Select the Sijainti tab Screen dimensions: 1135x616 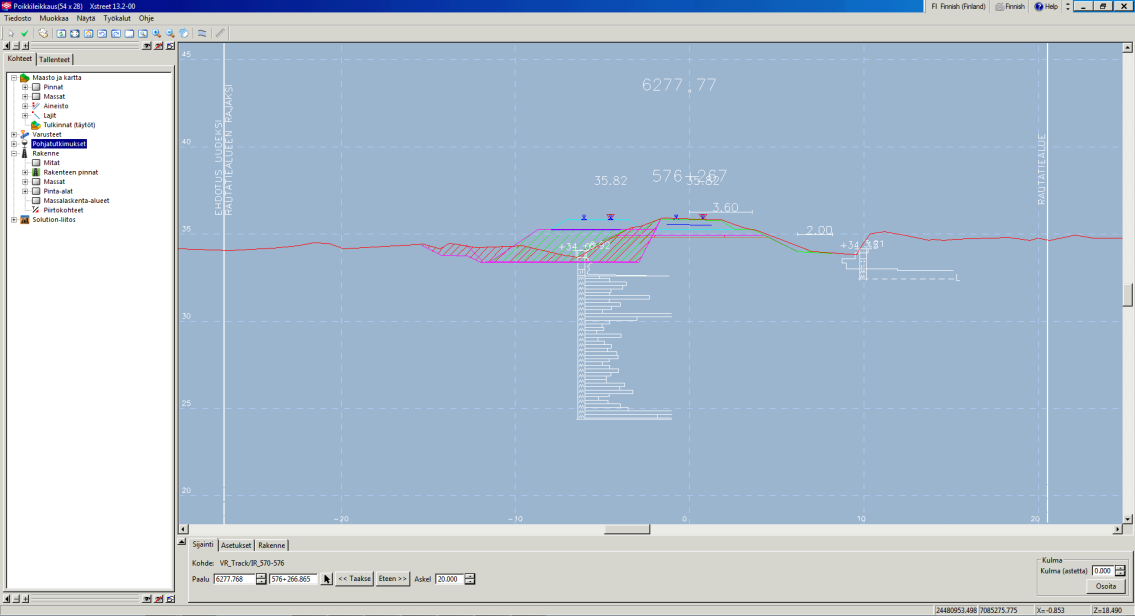pos(203,544)
